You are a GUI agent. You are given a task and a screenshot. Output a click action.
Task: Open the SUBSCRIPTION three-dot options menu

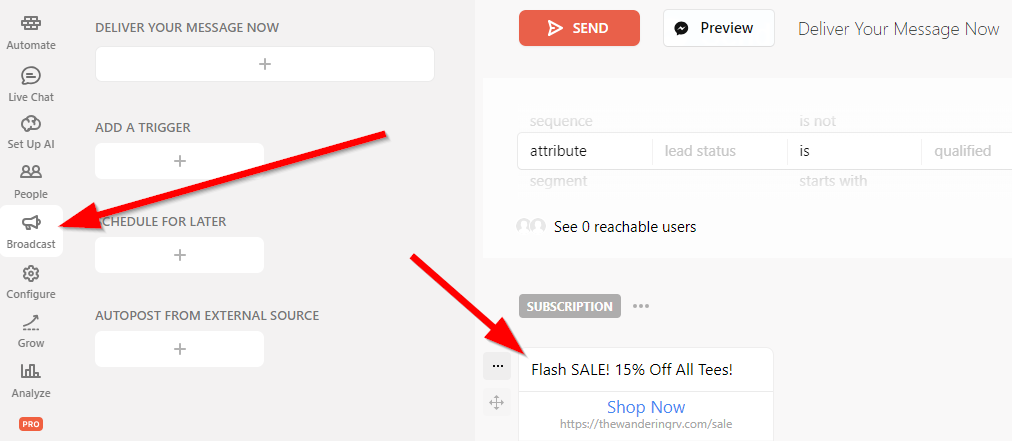641,306
